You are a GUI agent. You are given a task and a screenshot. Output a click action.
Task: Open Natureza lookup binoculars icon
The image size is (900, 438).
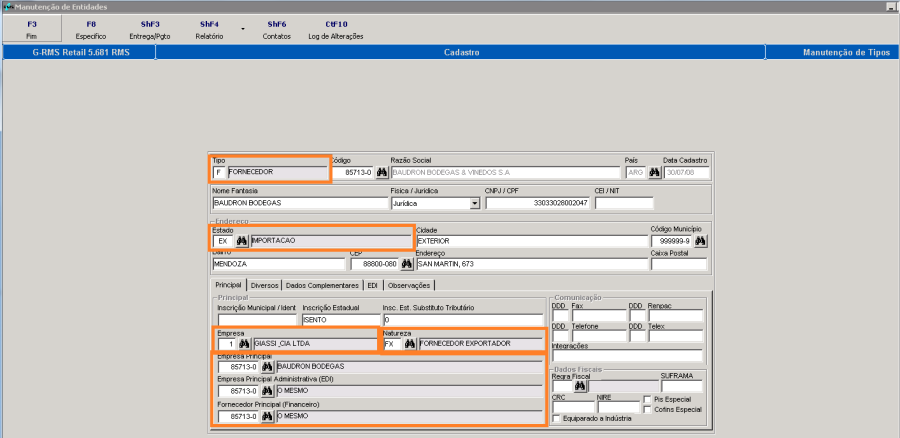coord(410,344)
